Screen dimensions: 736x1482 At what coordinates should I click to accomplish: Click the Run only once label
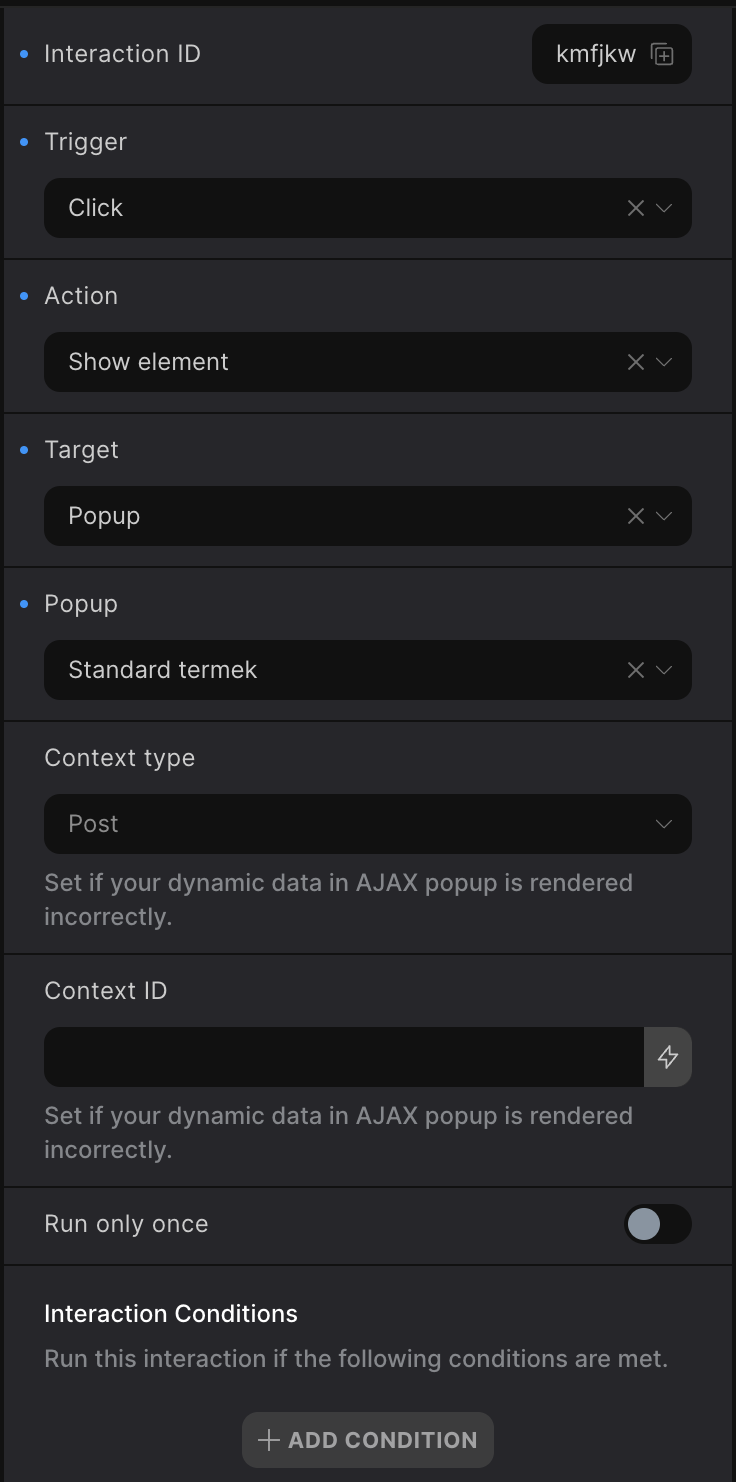[x=126, y=1224]
